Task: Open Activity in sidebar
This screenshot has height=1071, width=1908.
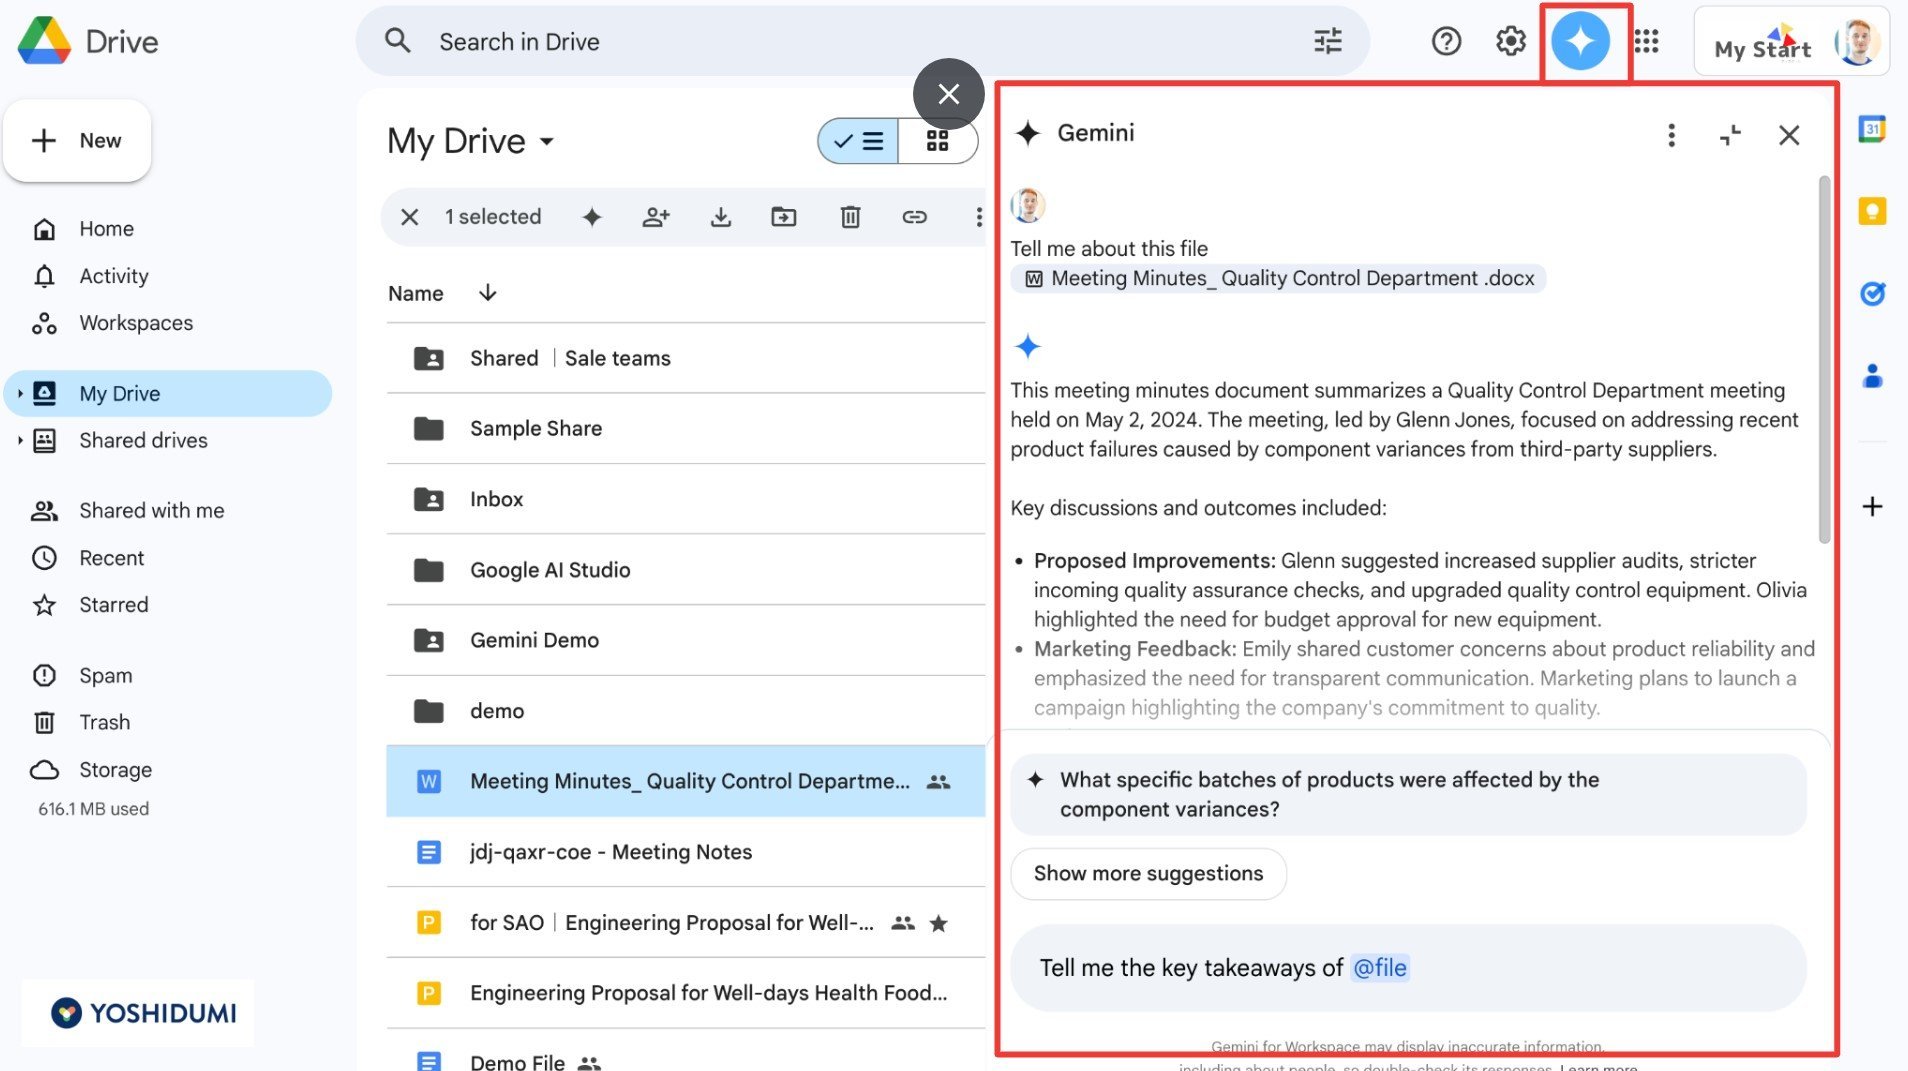Action: [114, 276]
